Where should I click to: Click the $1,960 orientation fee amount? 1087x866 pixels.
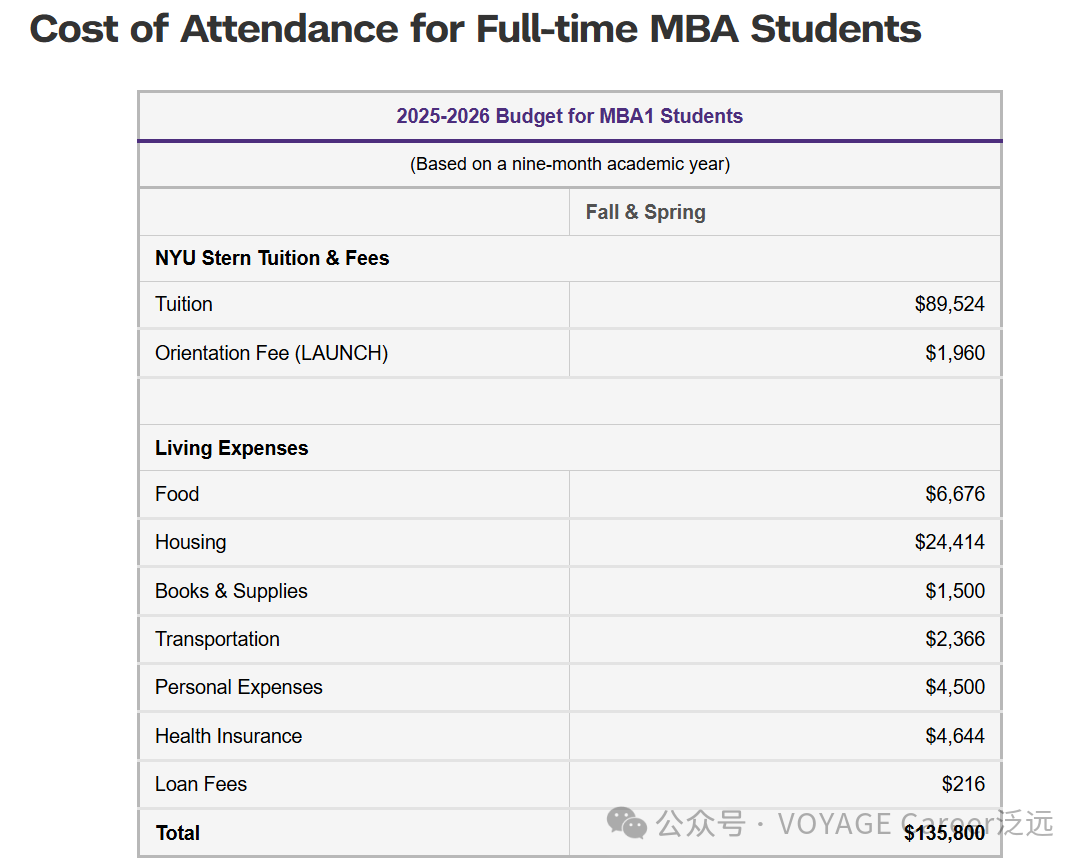955,353
